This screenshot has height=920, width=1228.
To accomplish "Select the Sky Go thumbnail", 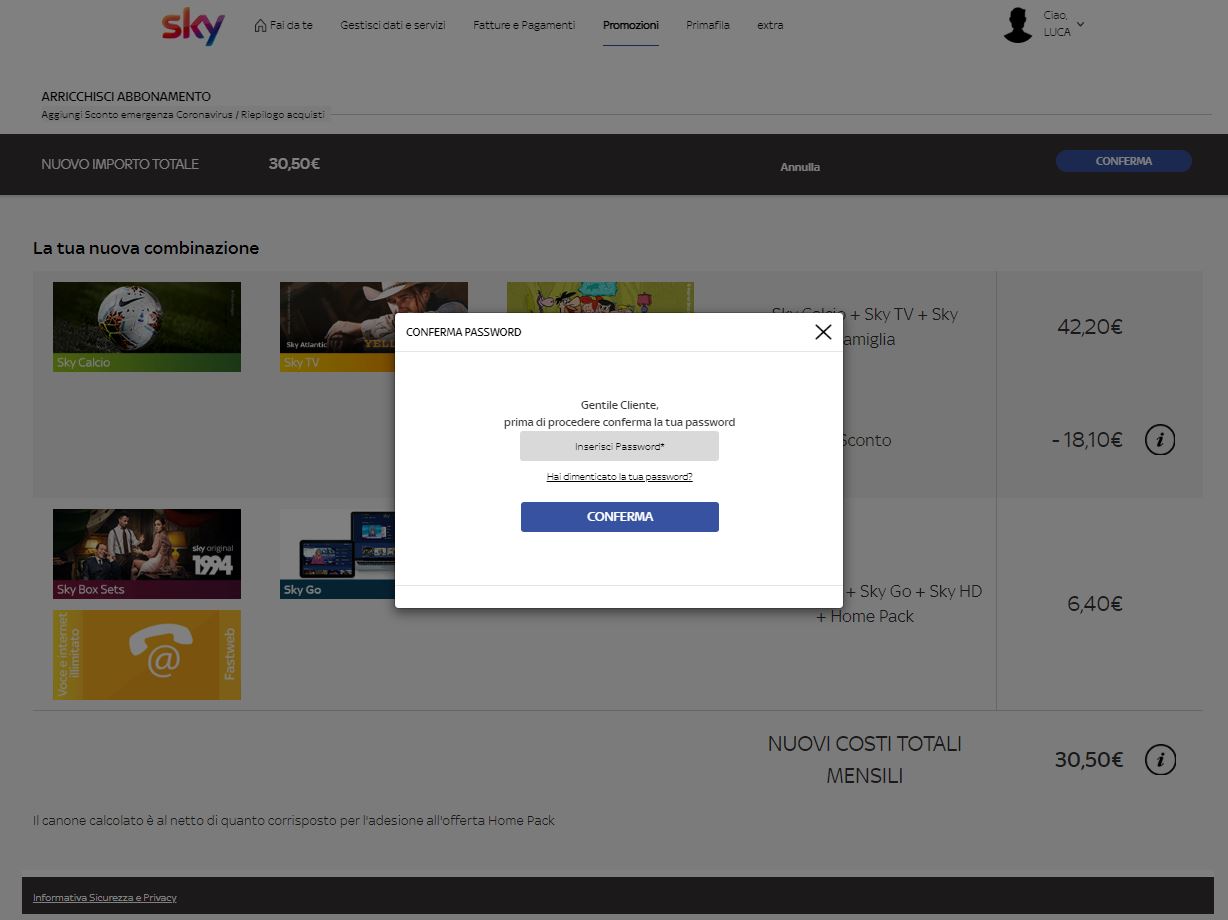I will 337,554.
